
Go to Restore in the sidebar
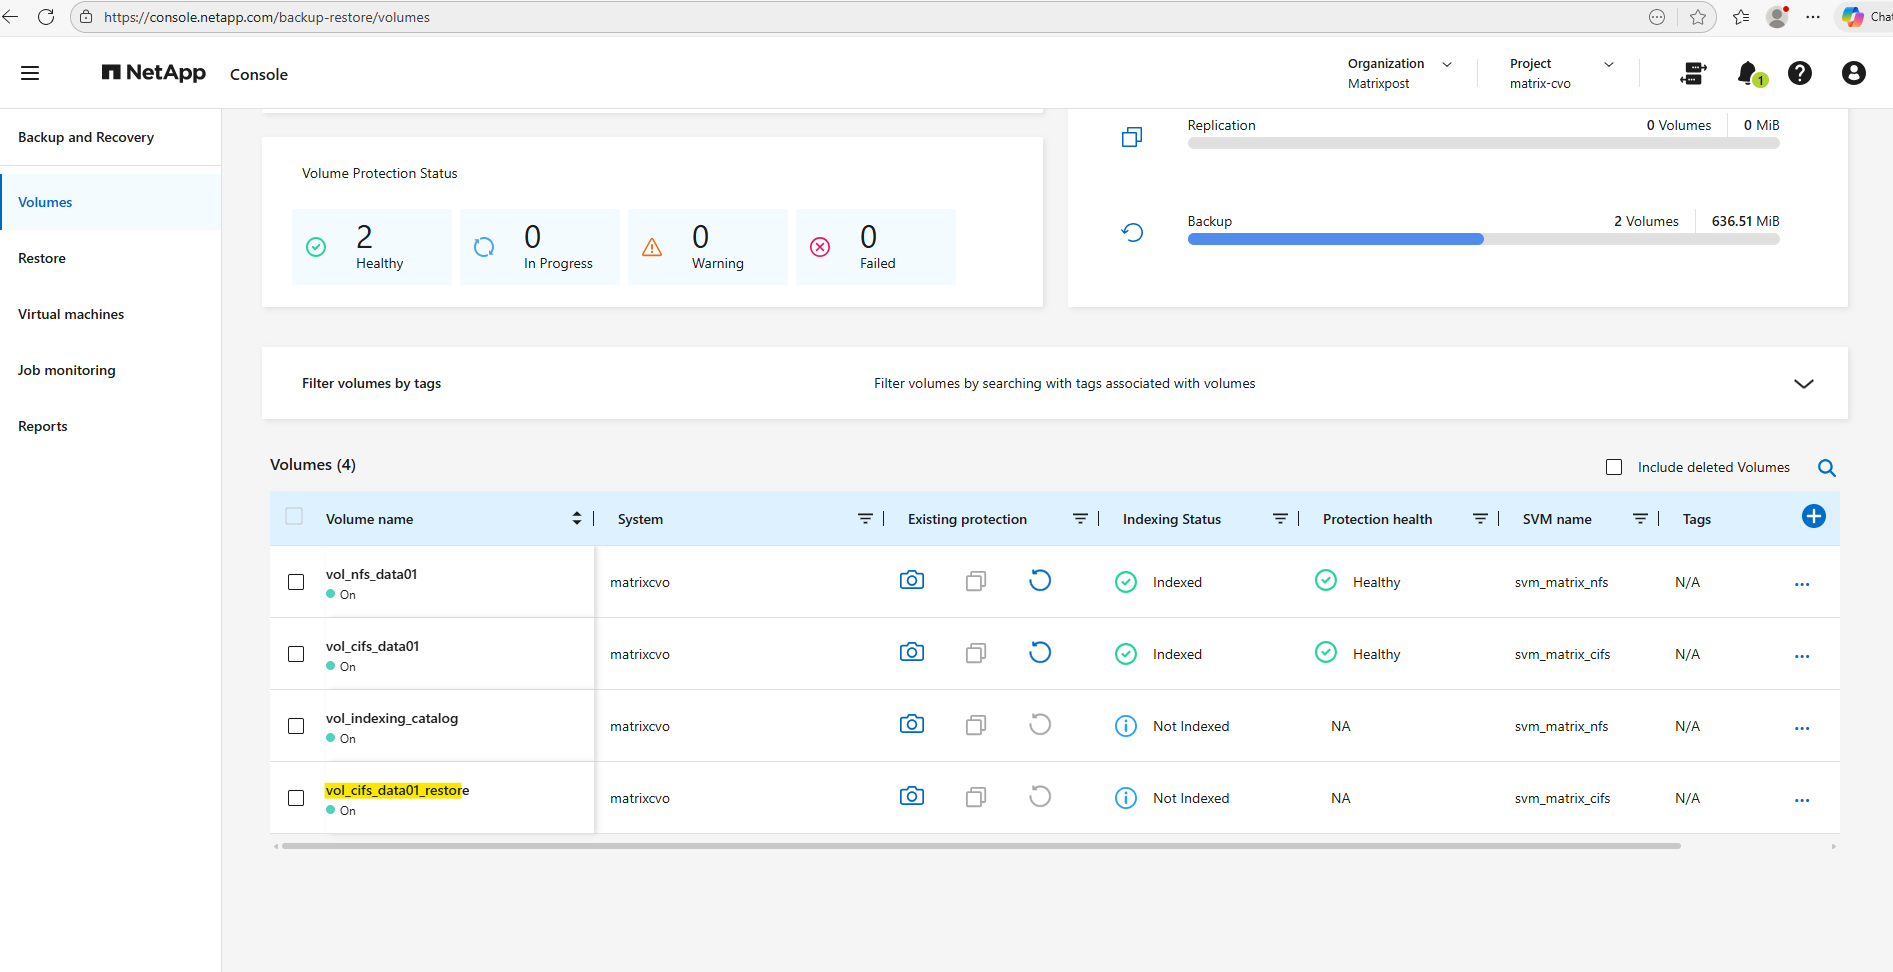click(42, 258)
